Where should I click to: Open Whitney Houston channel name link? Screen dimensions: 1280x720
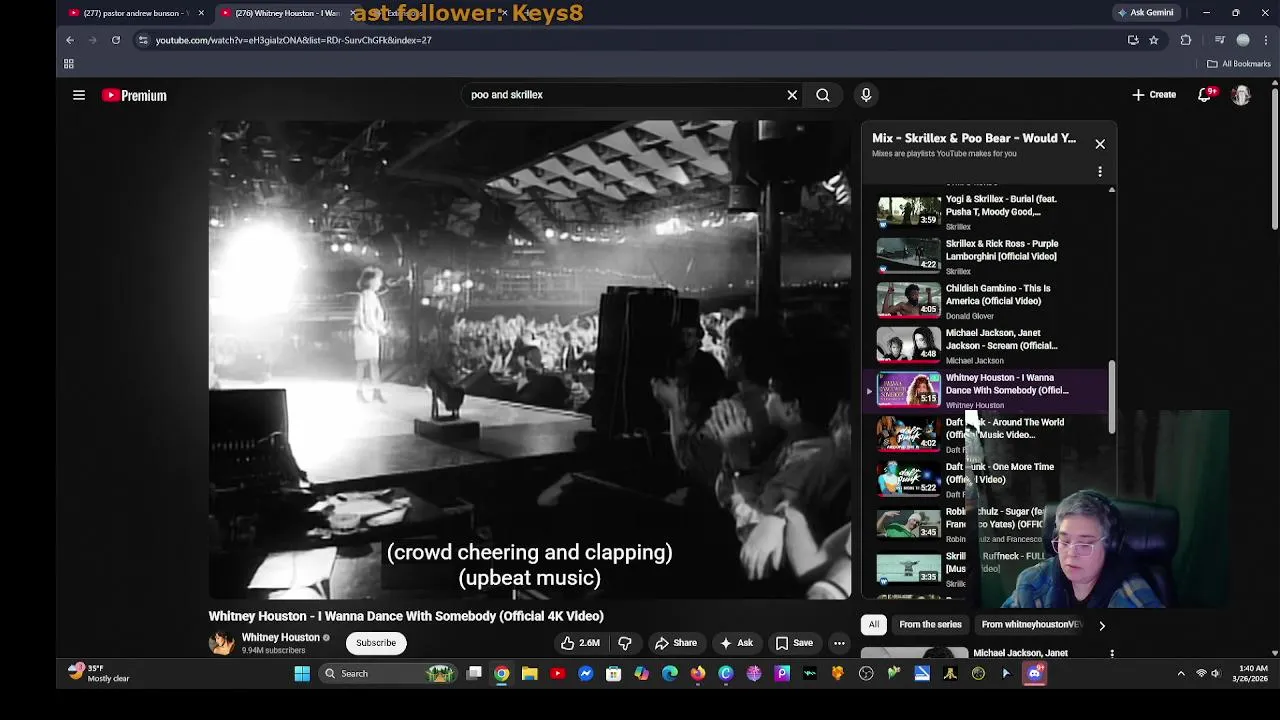[280, 637]
